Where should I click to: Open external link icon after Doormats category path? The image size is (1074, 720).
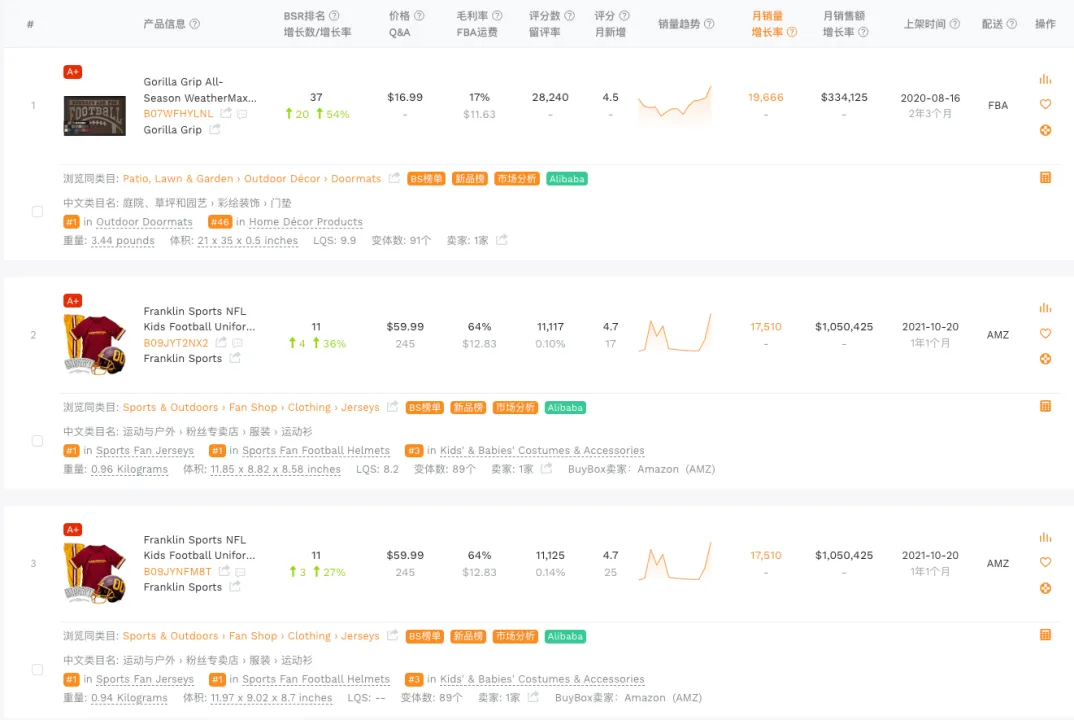pyautogui.click(x=394, y=178)
